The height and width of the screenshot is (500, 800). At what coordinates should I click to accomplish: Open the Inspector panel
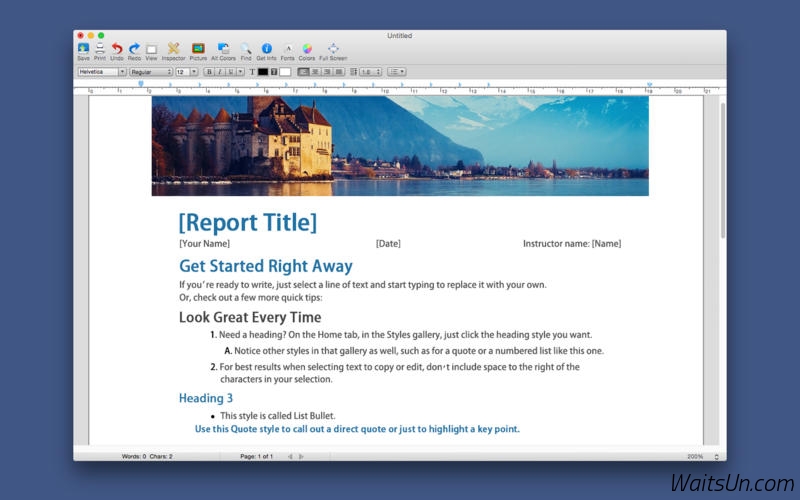[x=173, y=49]
